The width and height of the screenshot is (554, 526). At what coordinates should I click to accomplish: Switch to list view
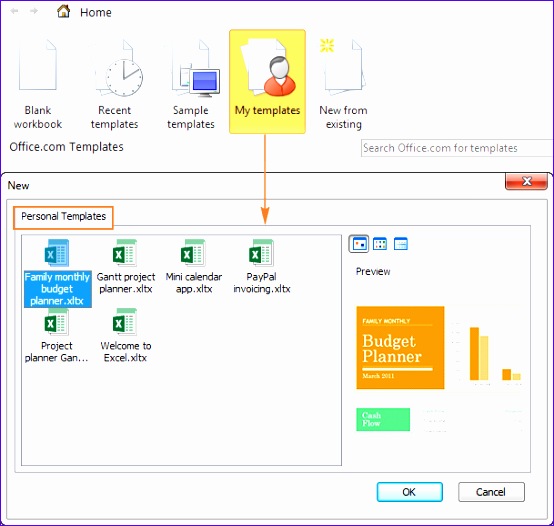pos(380,244)
